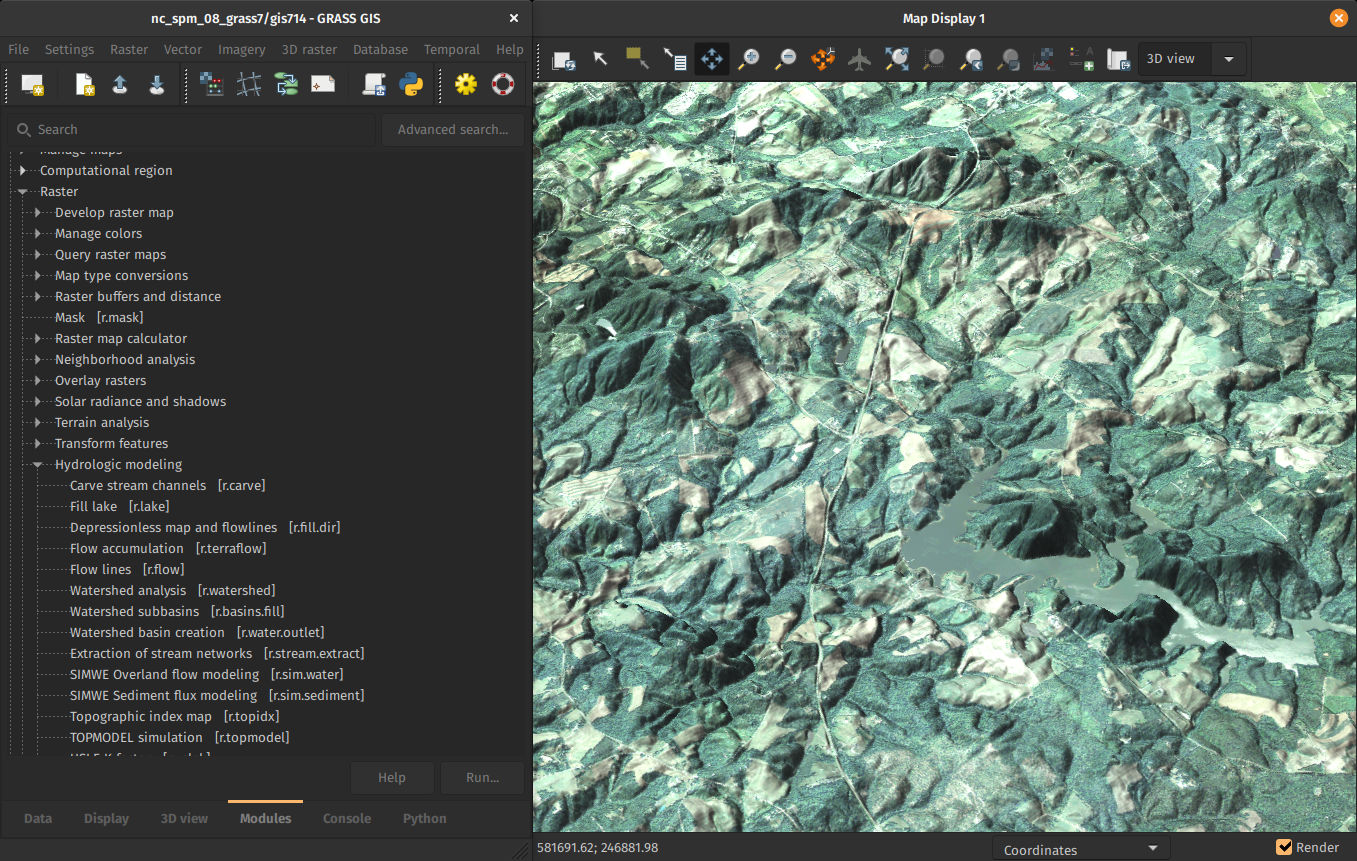Render the map in Map Display
The width and height of the screenshot is (1357, 861).
[563, 60]
